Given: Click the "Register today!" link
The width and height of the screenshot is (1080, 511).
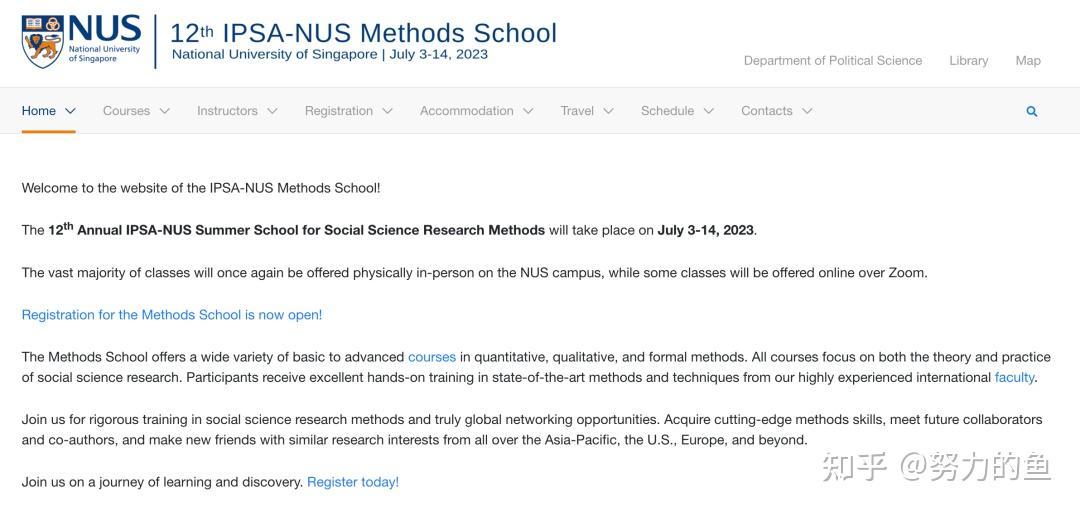Looking at the screenshot, I should click(353, 482).
